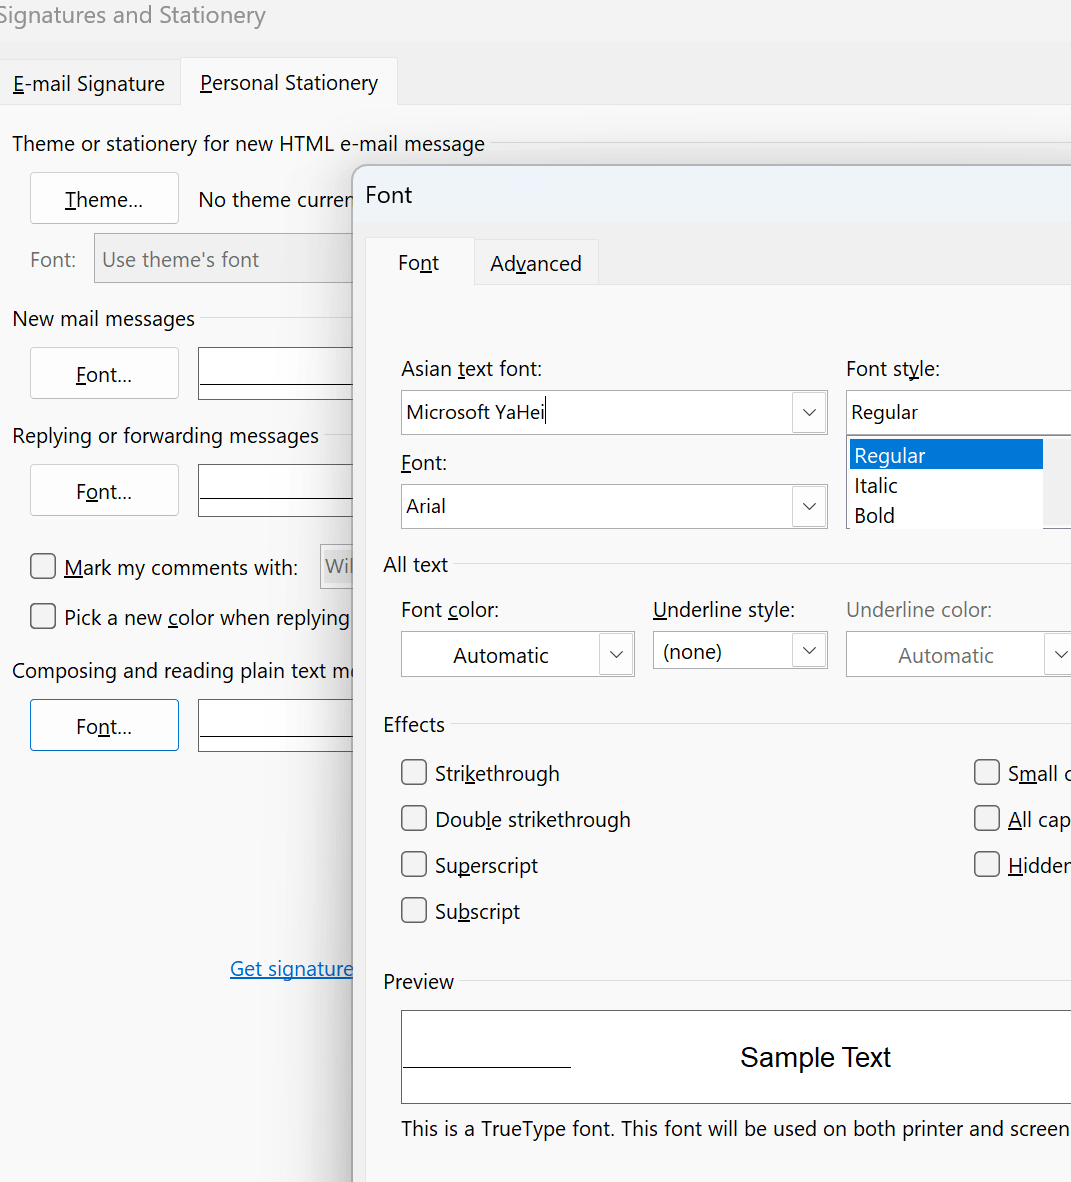Enable Pick a new color when replying
Viewport: 1071px width, 1182px height.
coord(43,616)
